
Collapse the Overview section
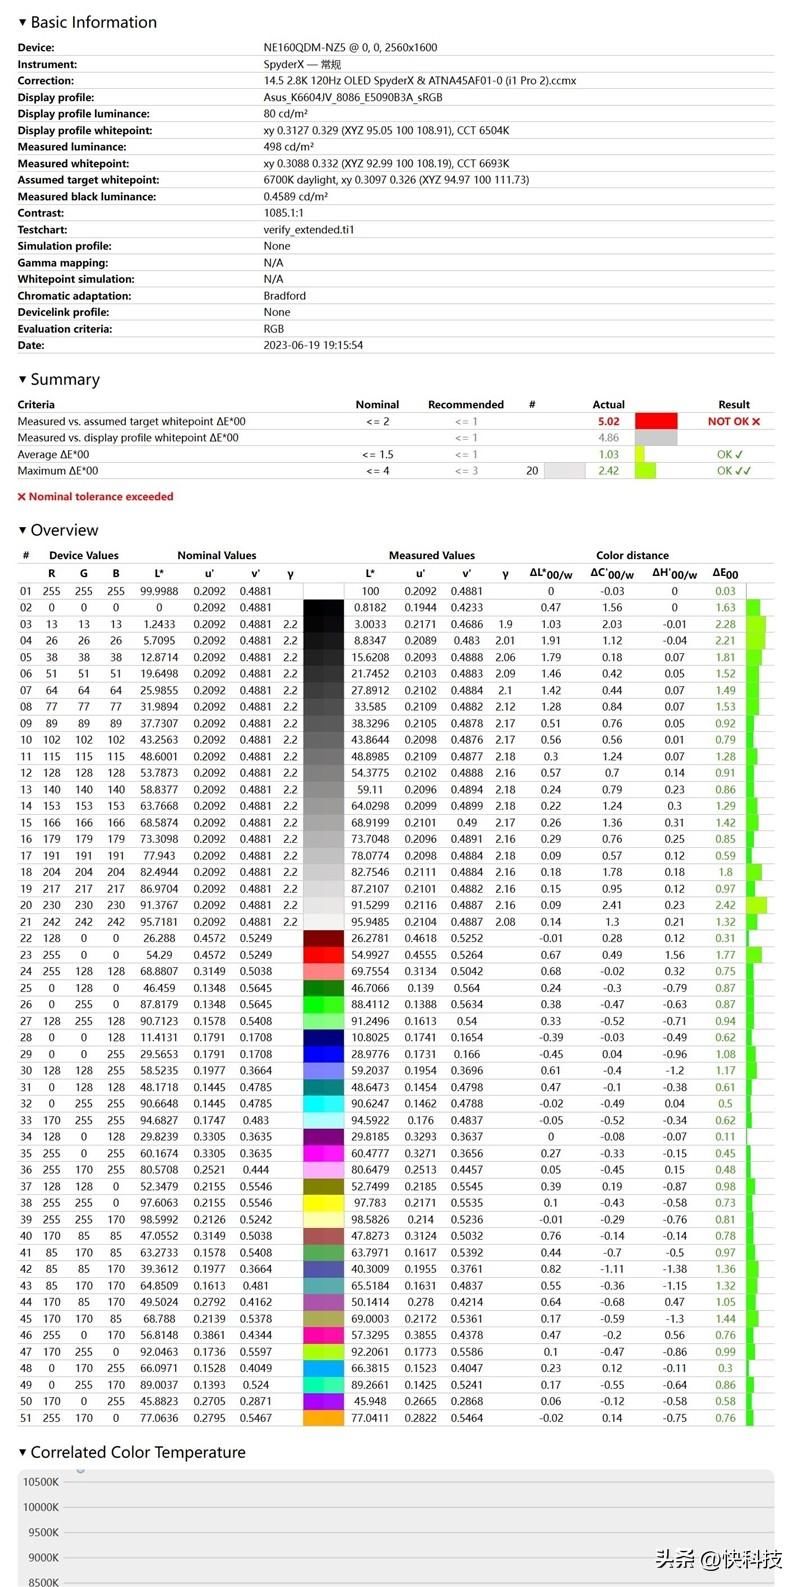22,531
